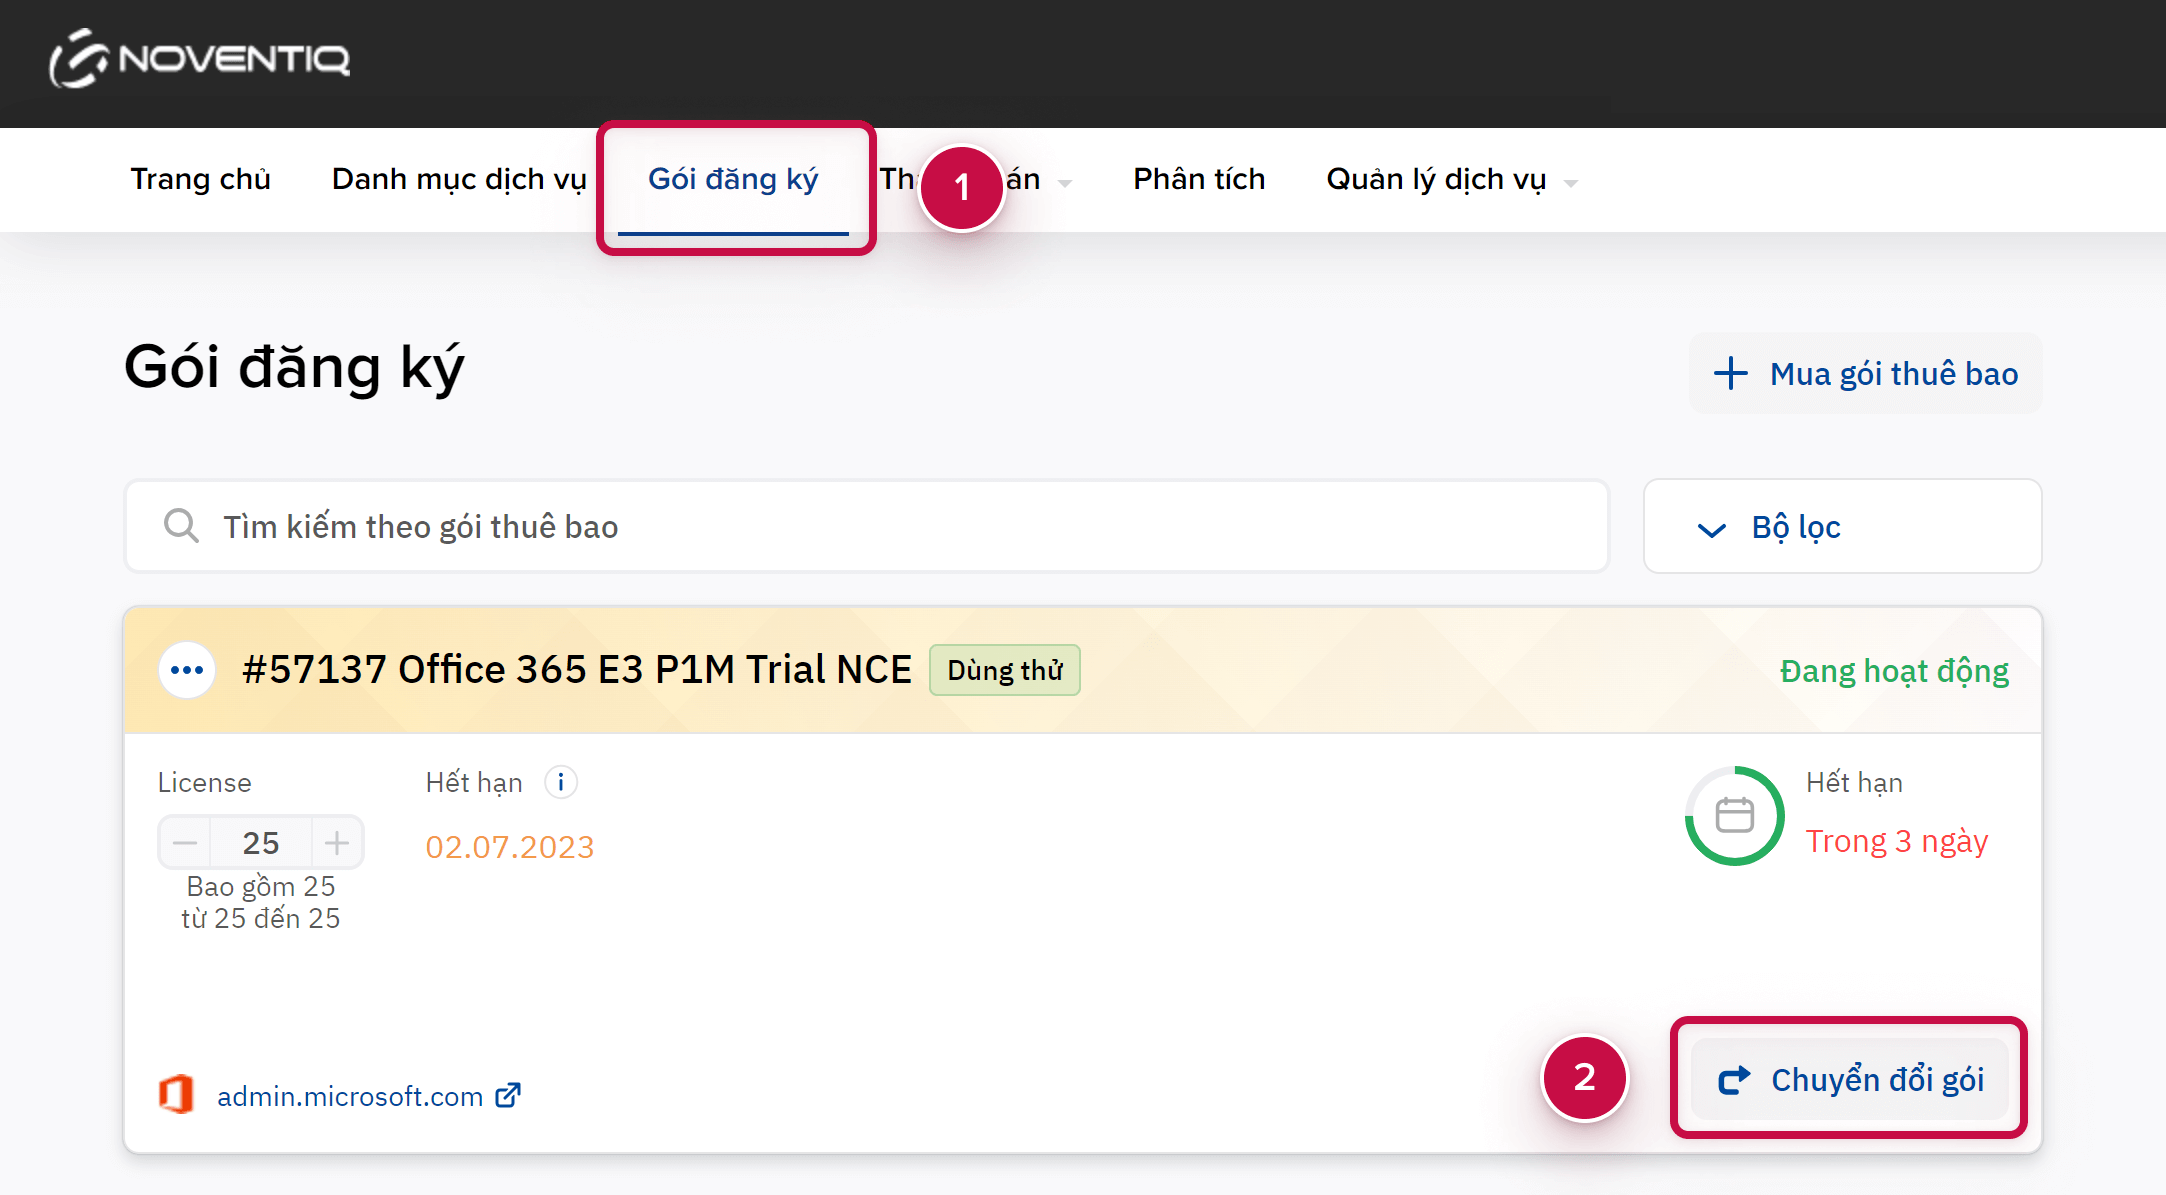Decrease license count with minus button
The image size is (2166, 1195).
[185, 843]
